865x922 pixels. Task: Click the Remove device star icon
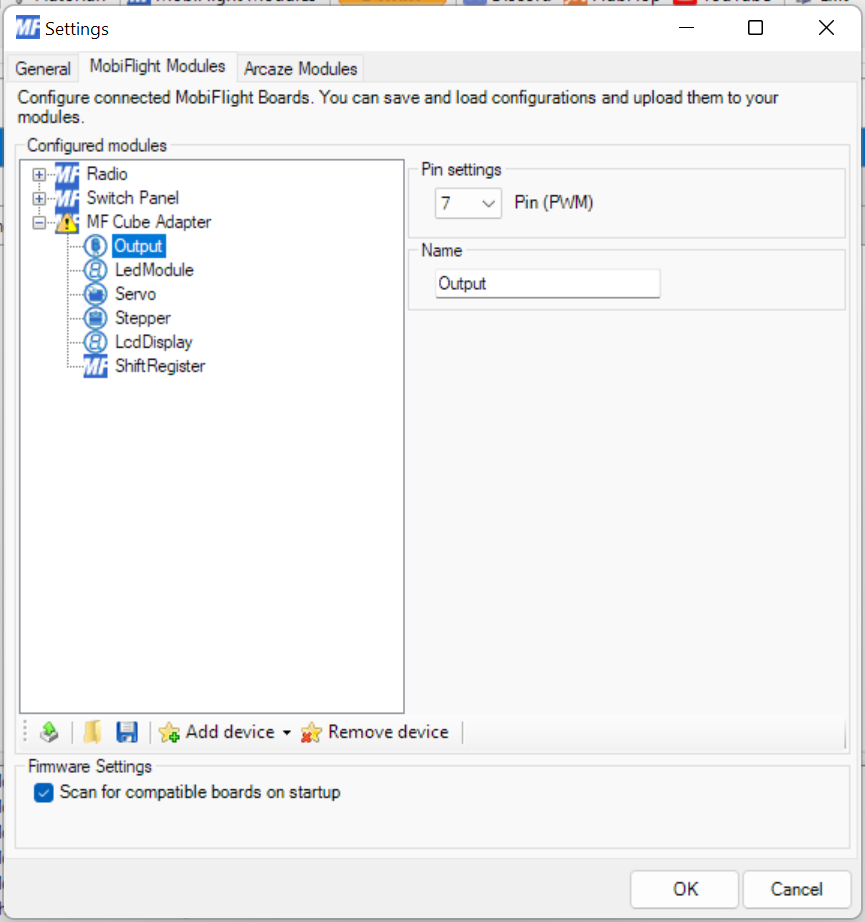point(311,733)
